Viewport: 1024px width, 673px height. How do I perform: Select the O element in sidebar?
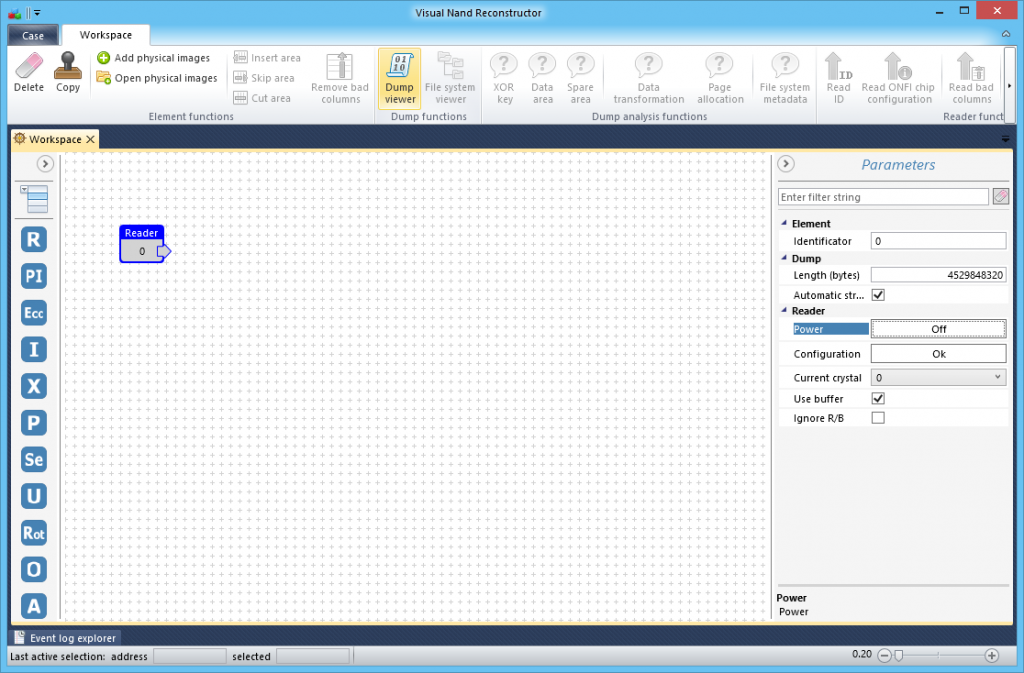pos(33,569)
